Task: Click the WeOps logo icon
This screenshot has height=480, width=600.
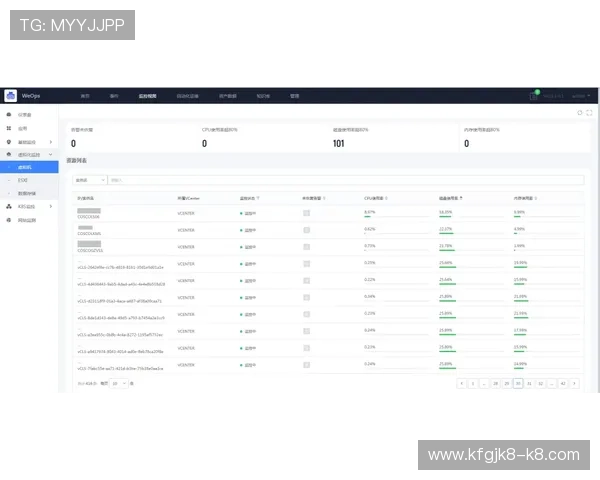Action: pos(11,96)
